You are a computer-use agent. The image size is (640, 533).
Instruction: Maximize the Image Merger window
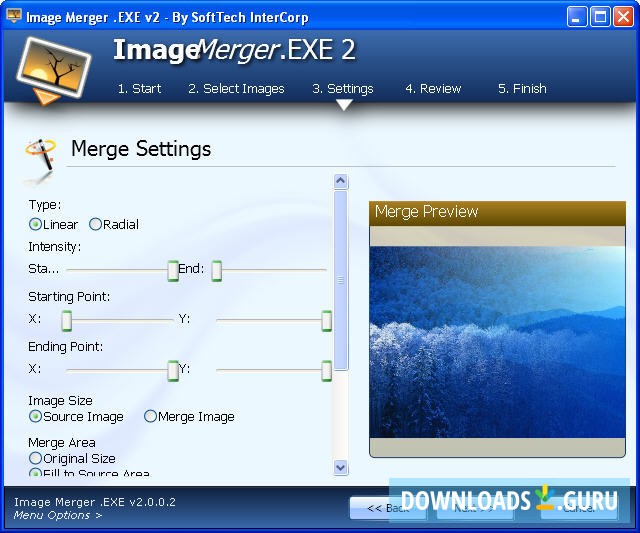pos(600,17)
